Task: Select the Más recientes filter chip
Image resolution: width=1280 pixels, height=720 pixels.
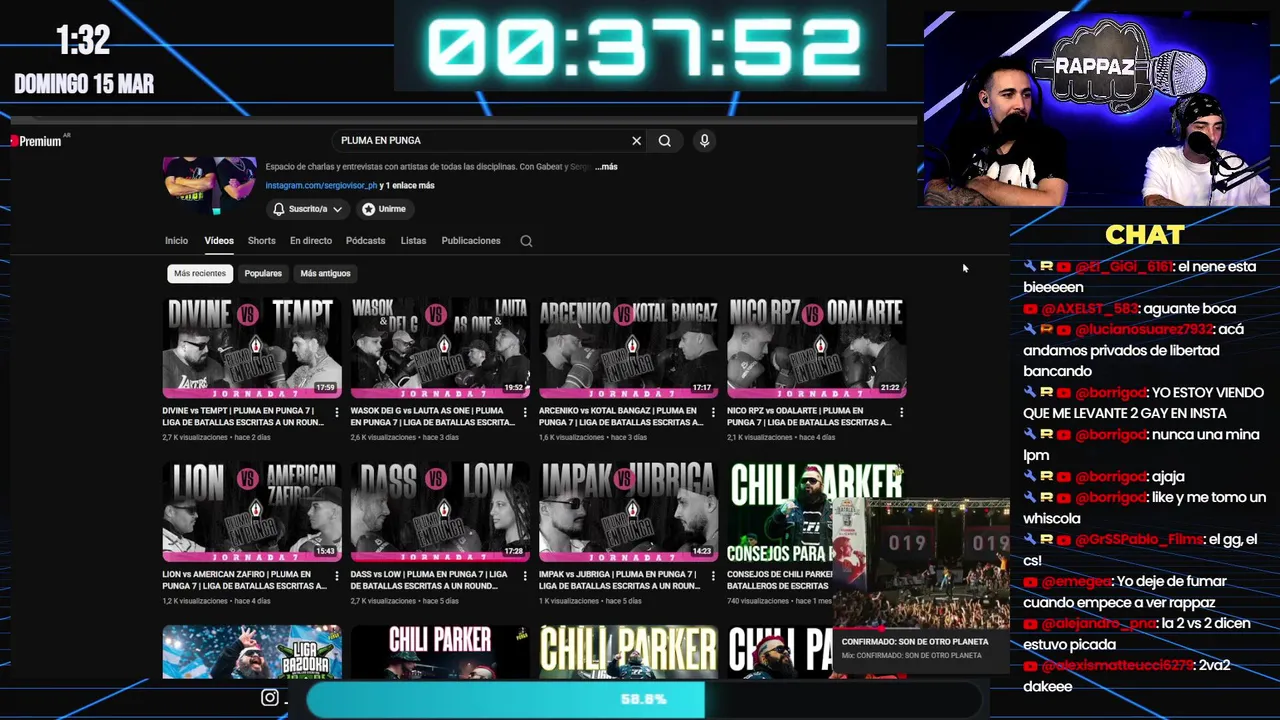Action: (200, 273)
